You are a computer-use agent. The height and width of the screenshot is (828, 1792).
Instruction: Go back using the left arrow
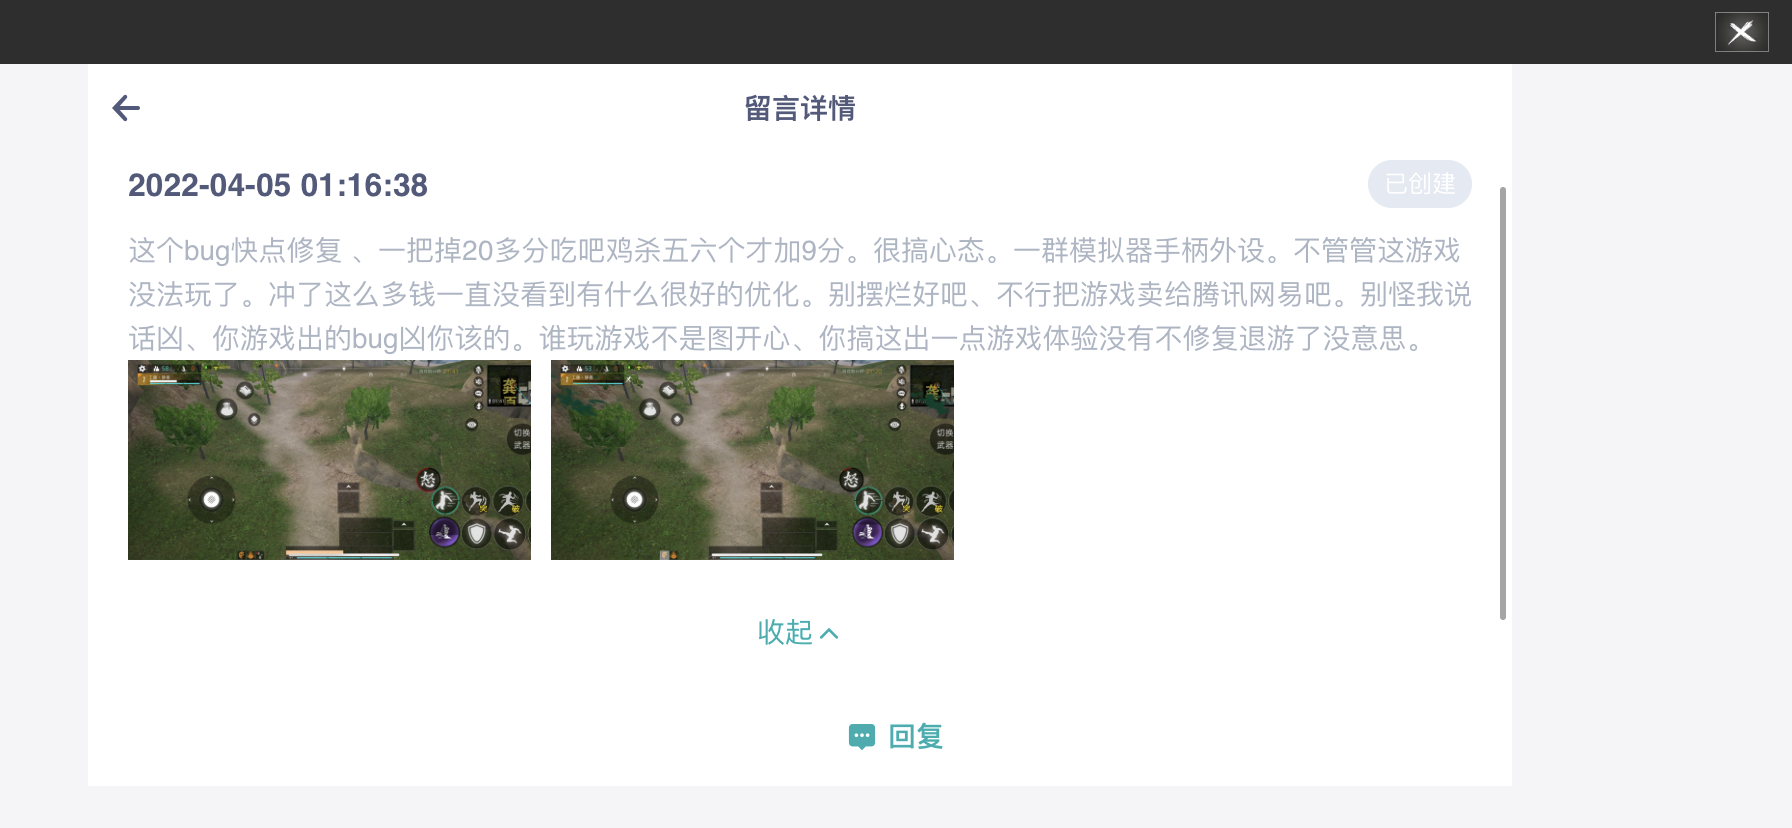[126, 108]
